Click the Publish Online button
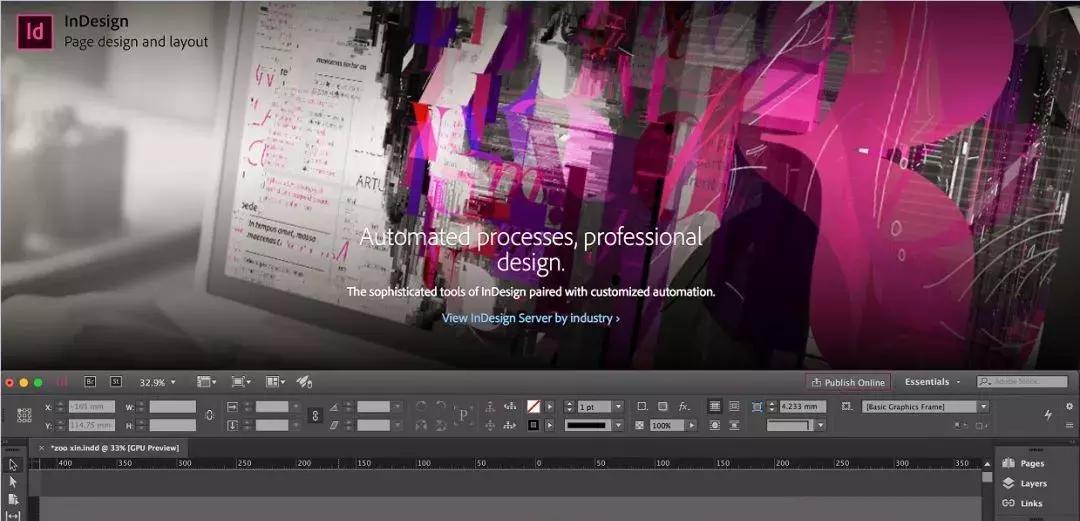This screenshot has height=521, width=1080. [x=848, y=382]
